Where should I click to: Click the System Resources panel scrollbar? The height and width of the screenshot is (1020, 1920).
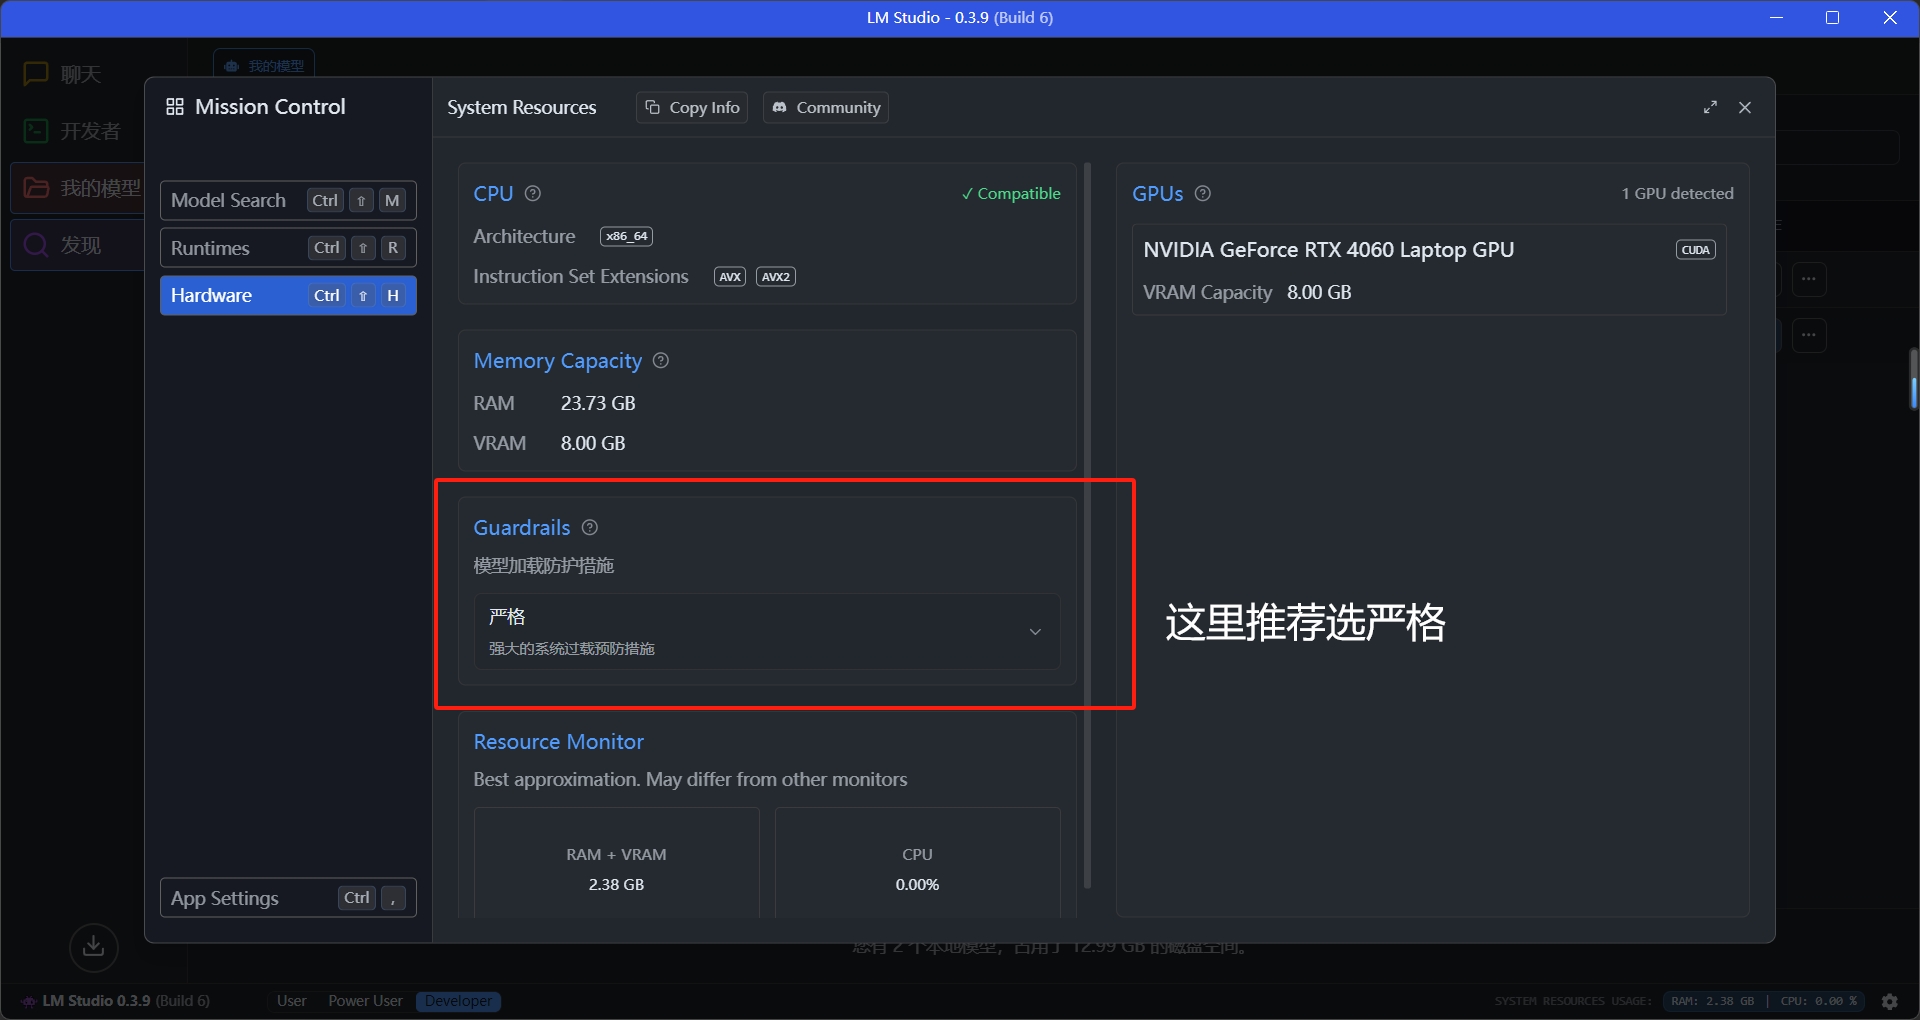pos(1087,525)
